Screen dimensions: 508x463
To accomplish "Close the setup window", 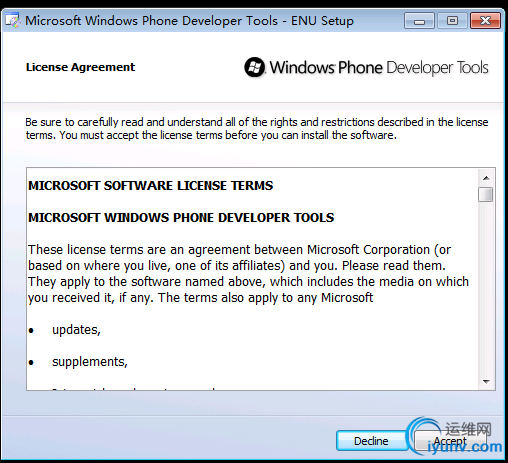I will (x=485, y=21).
